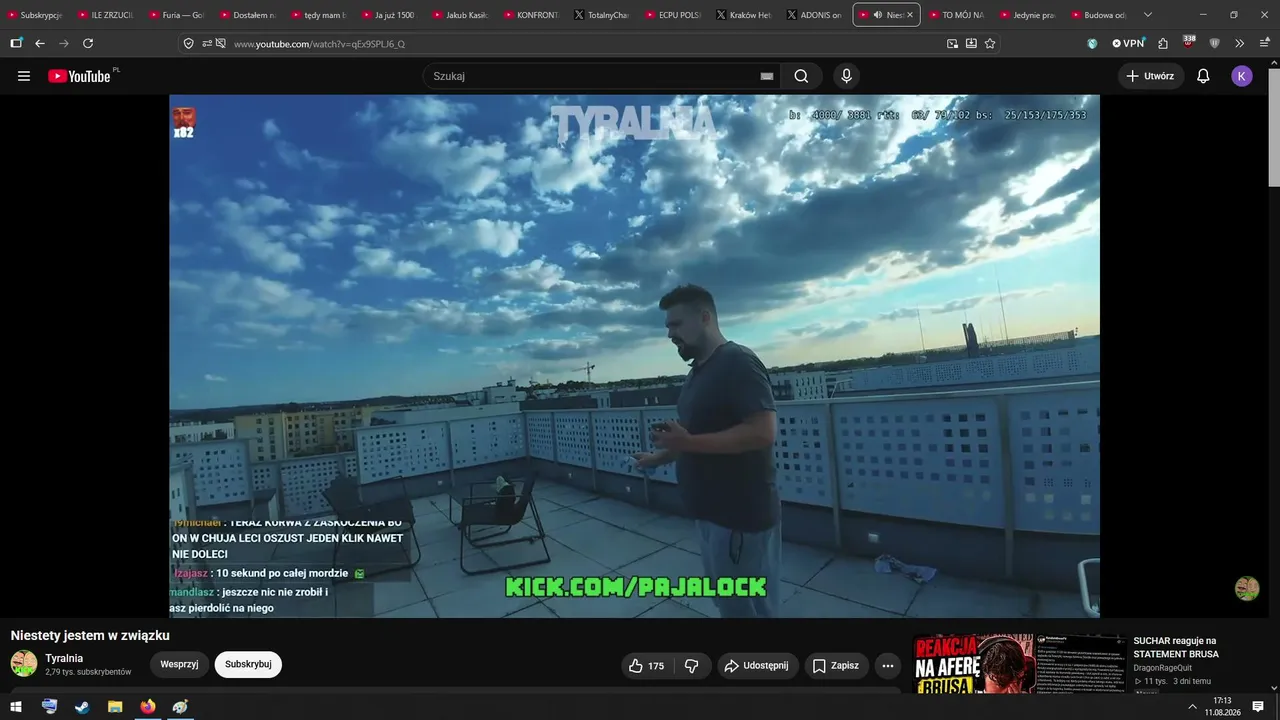Open more actions for the video

tap(887, 666)
